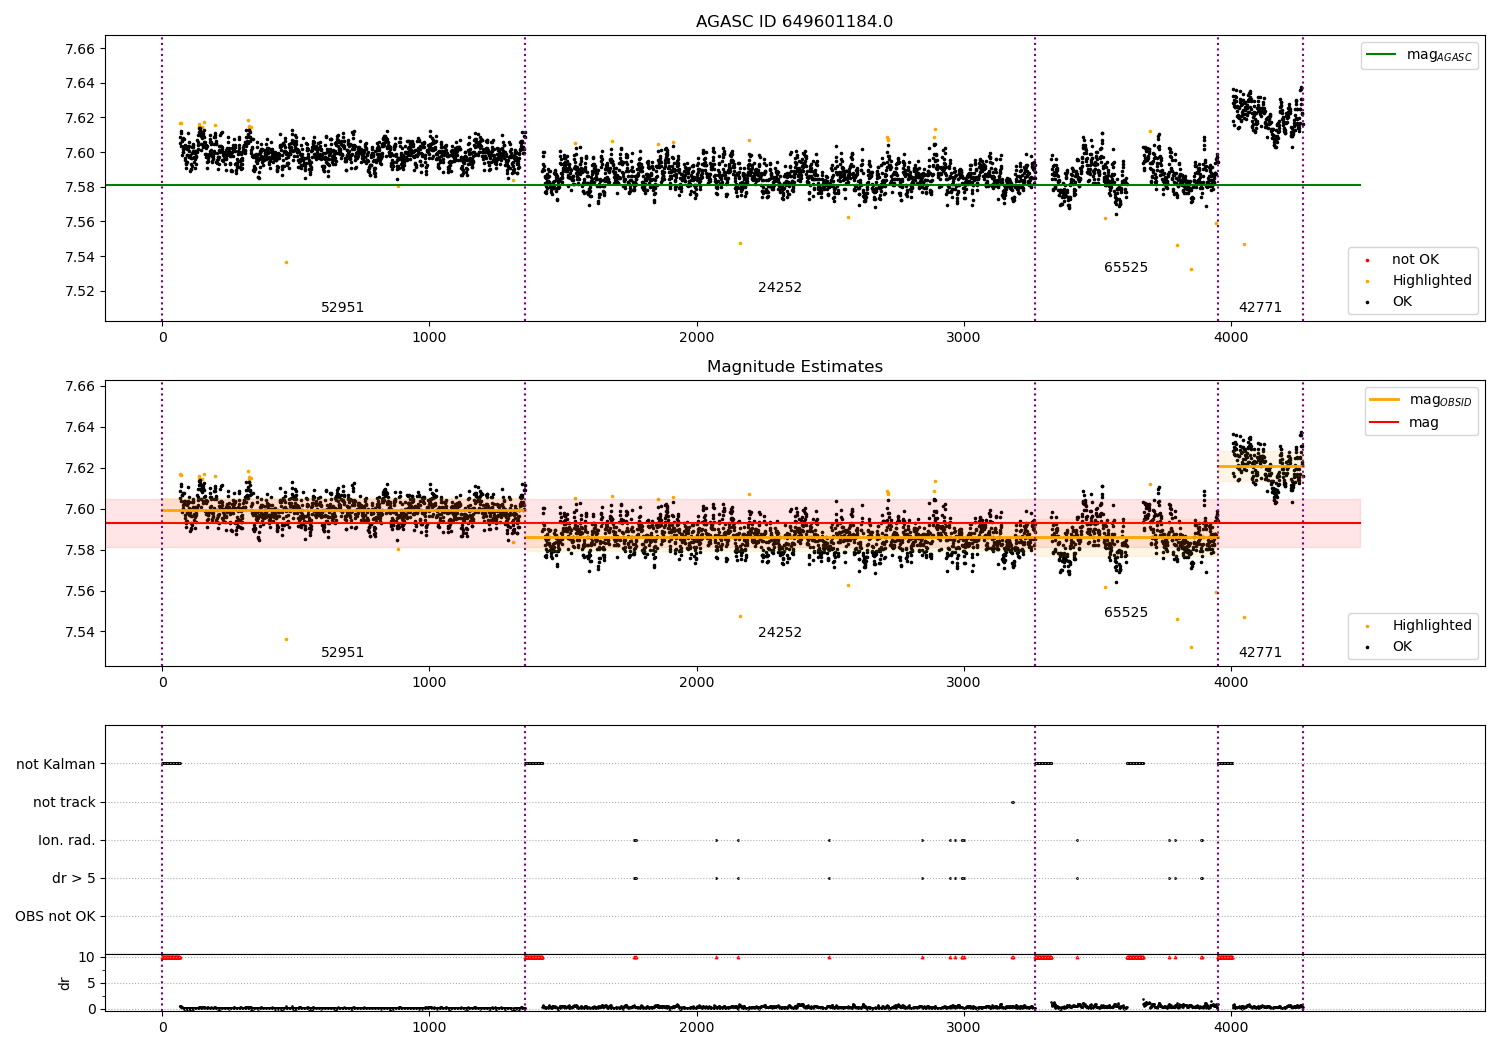The image size is (1500, 1050).
Task: Select the green mag AGASC legend entry
Action: pos(1419,55)
